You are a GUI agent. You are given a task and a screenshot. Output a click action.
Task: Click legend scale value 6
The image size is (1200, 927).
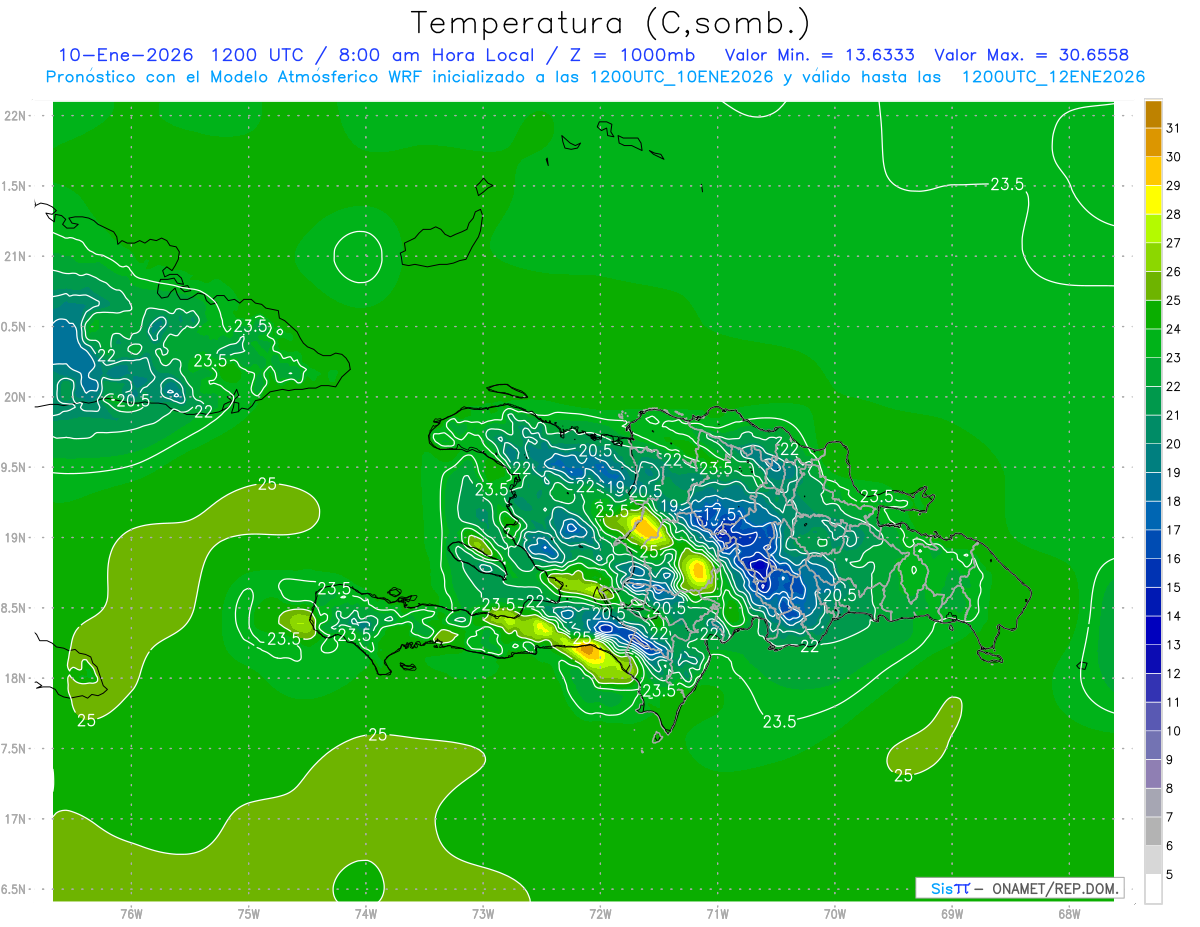click(1170, 846)
